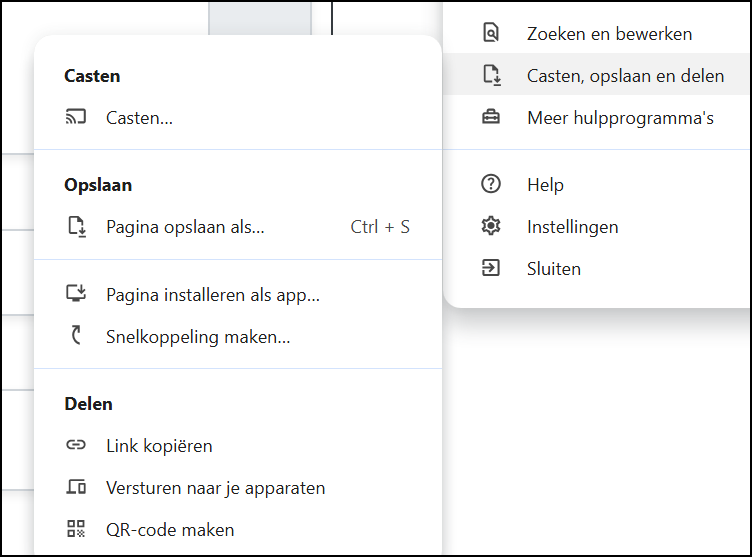This screenshot has width=752, height=557.
Task: Click the Help question-mark icon
Action: pyautogui.click(x=491, y=184)
